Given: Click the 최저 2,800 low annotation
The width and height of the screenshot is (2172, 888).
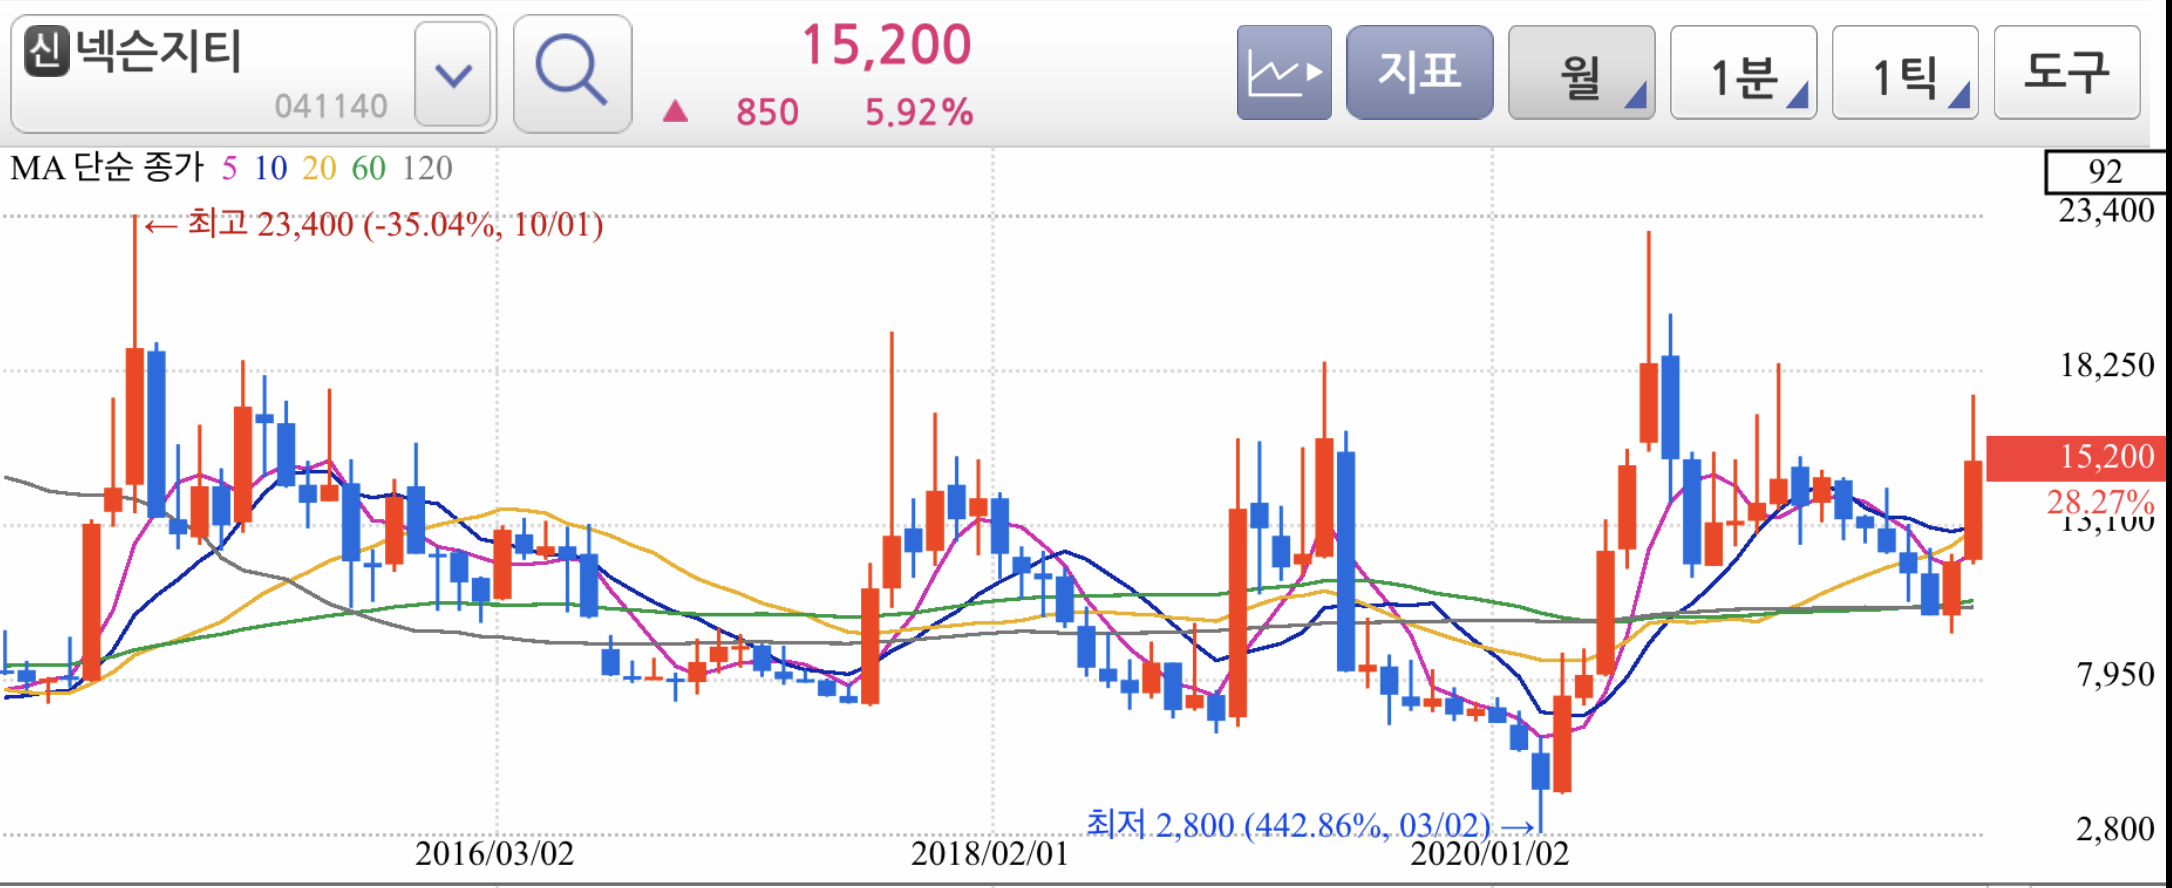Looking at the screenshot, I should coord(1310,825).
